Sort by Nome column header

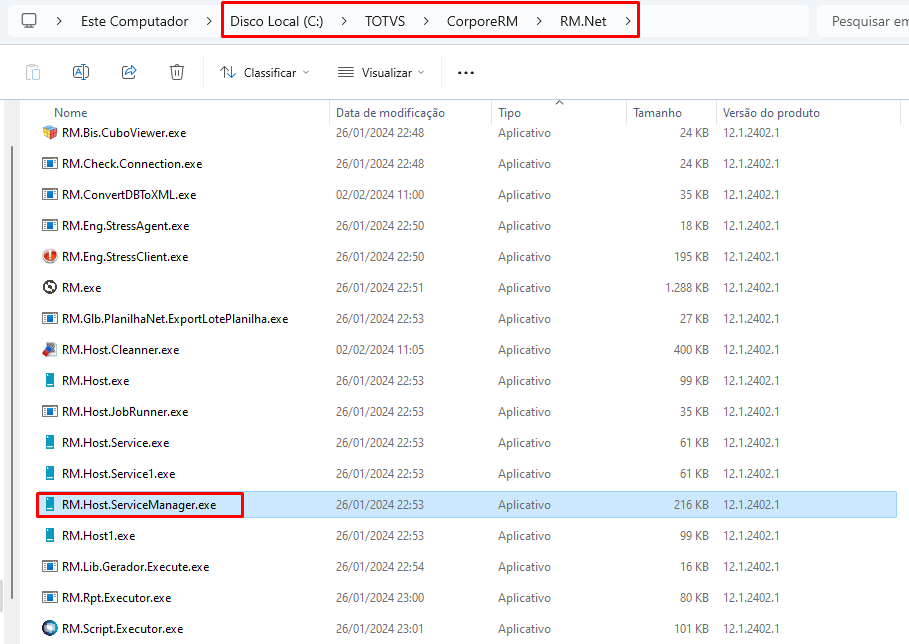coord(71,113)
